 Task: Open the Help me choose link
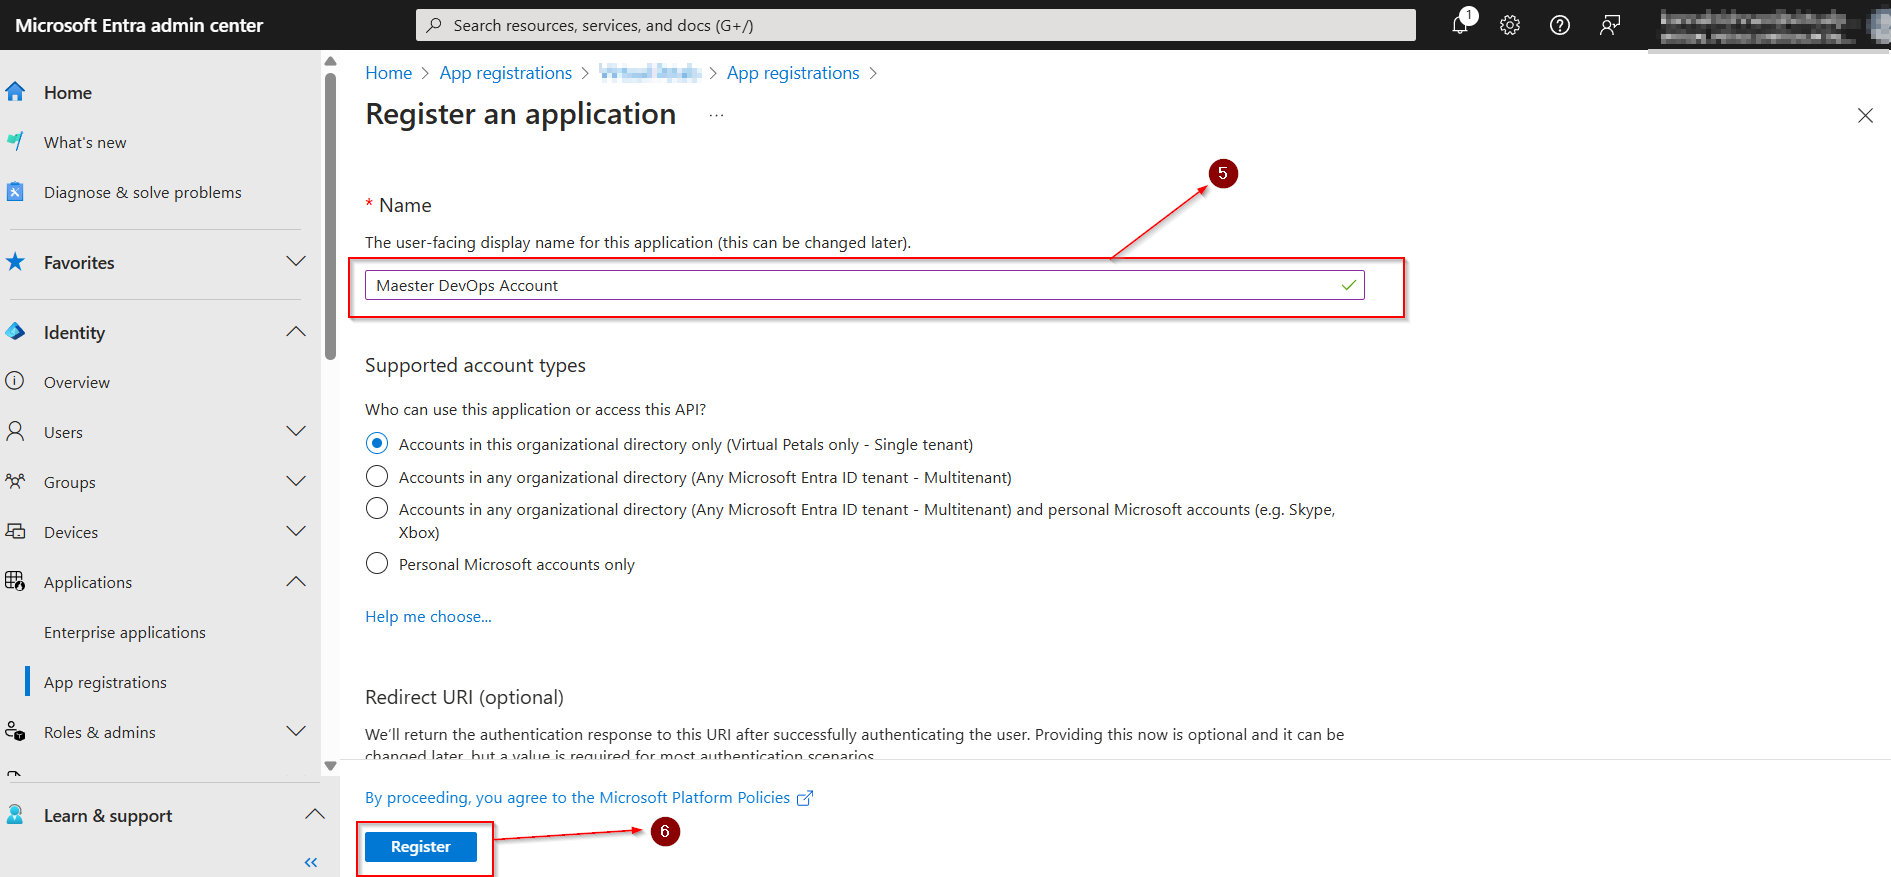428,617
